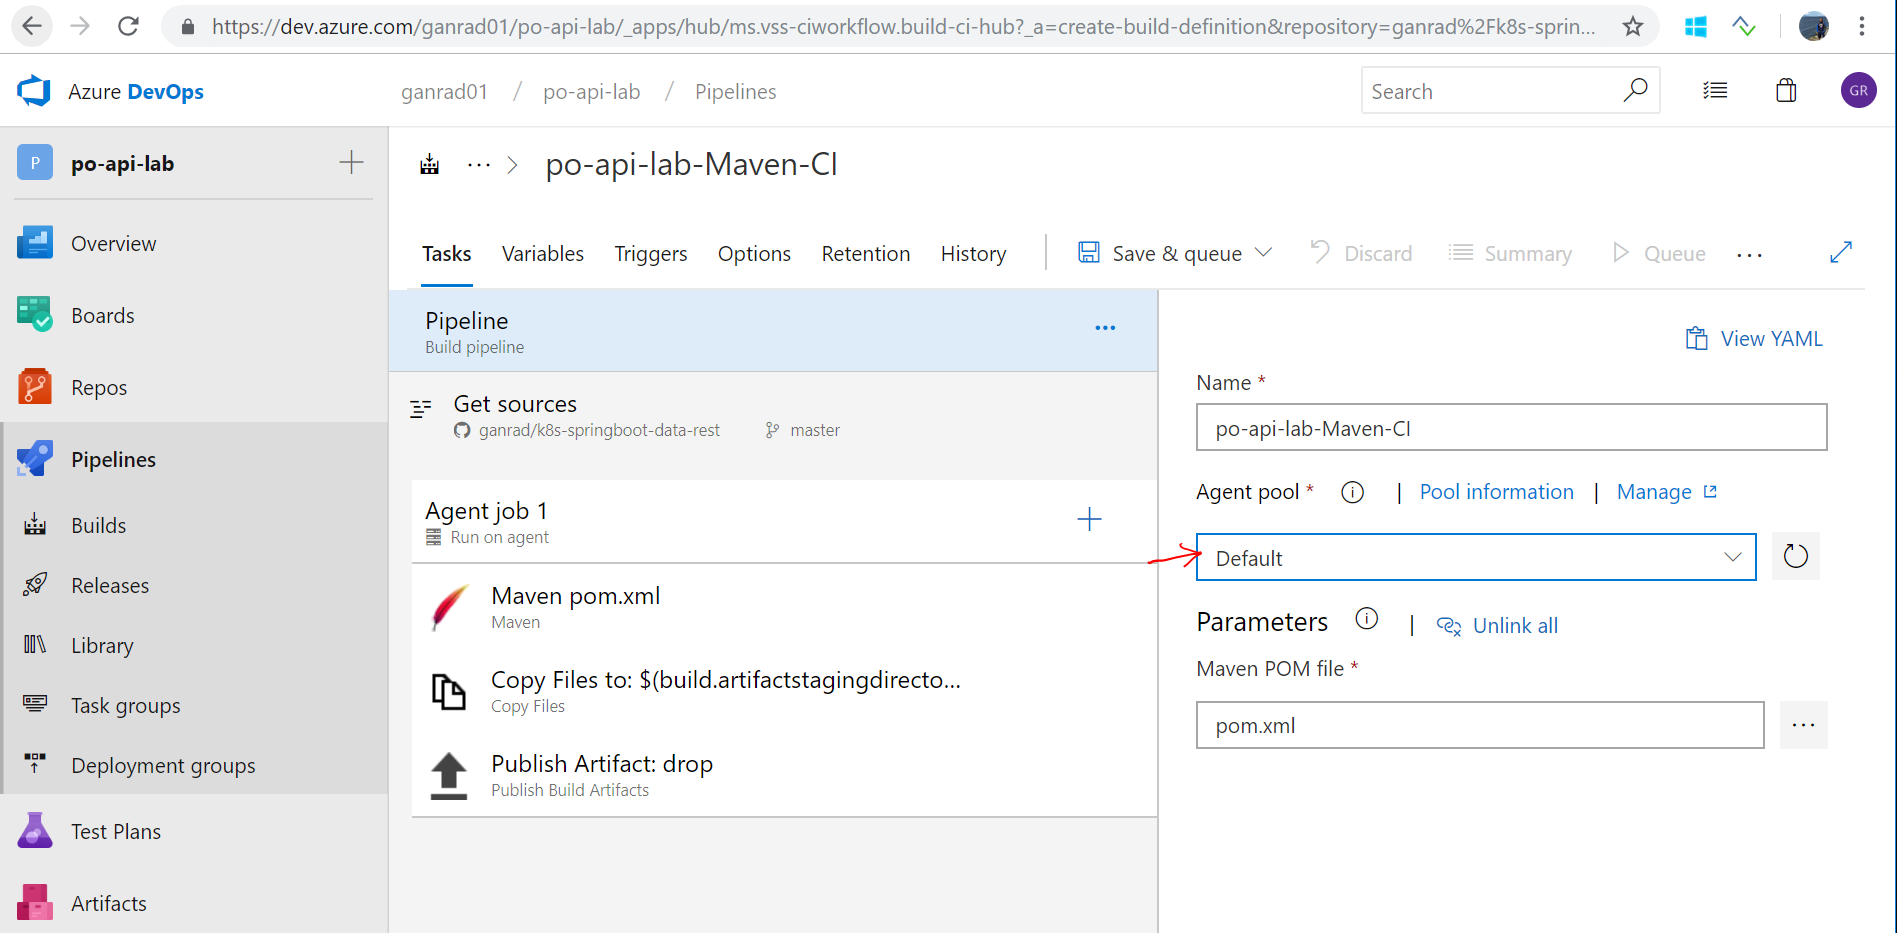Click the Pipelines breadcrumb
This screenshot has height=933, width=1897.
pyautogui.click(x=735, y=92)
